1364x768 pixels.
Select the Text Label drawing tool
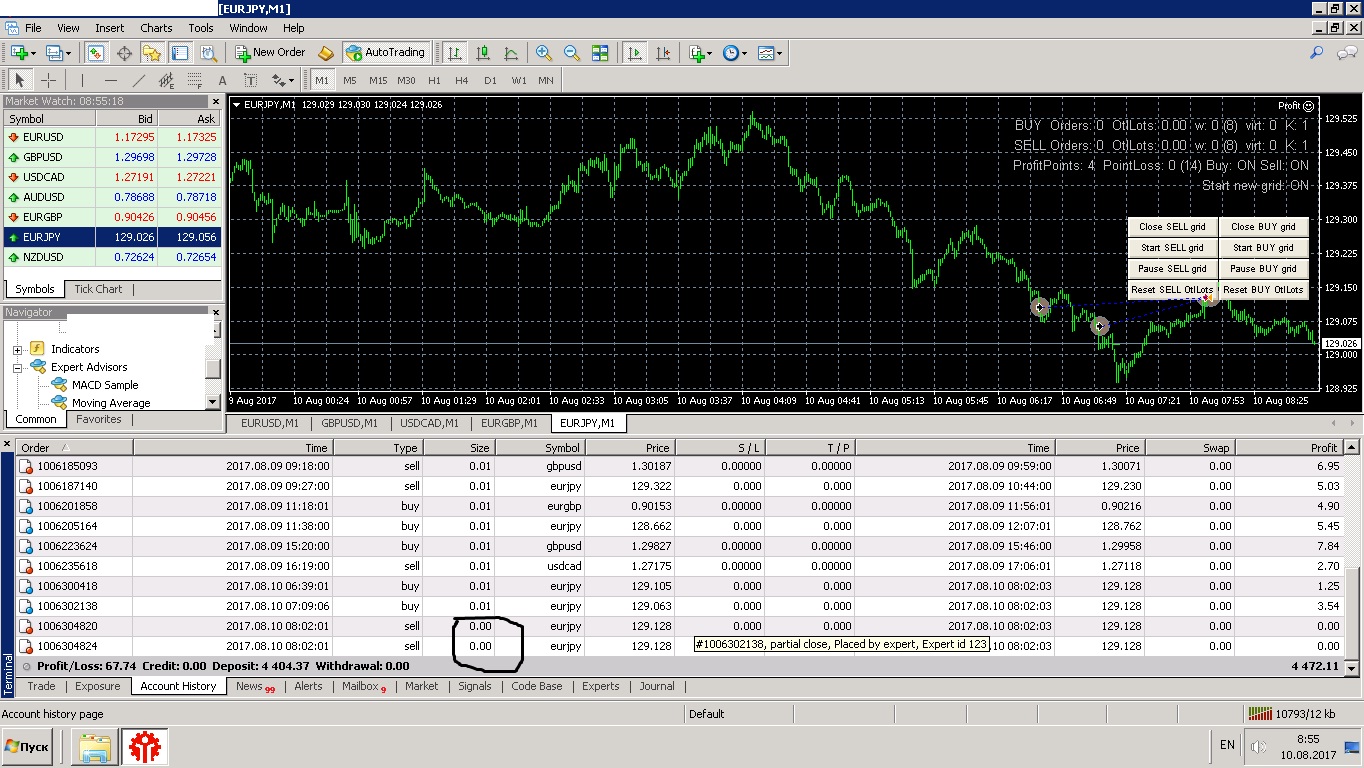(250, 80)
